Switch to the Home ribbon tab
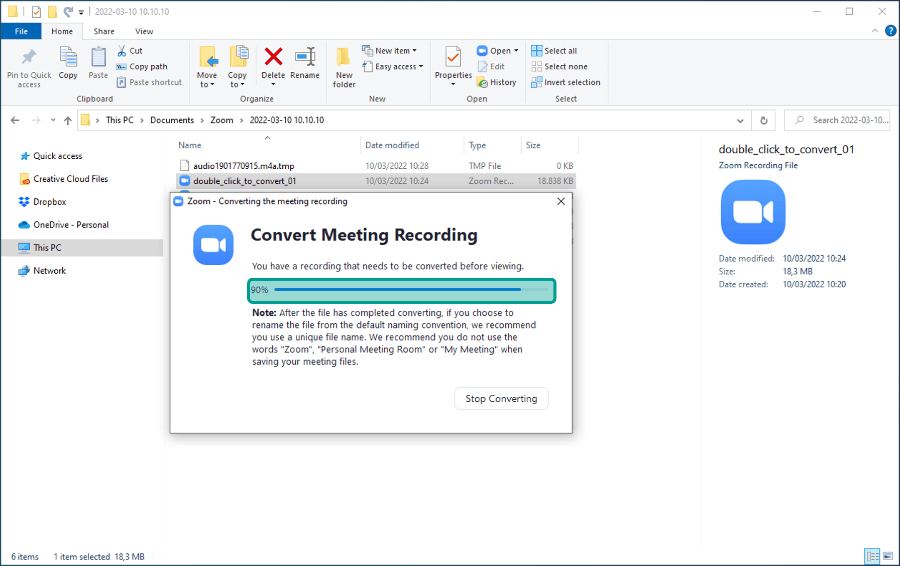The width and height of the screenshot is (900, 566). click(x=62, y=31)
